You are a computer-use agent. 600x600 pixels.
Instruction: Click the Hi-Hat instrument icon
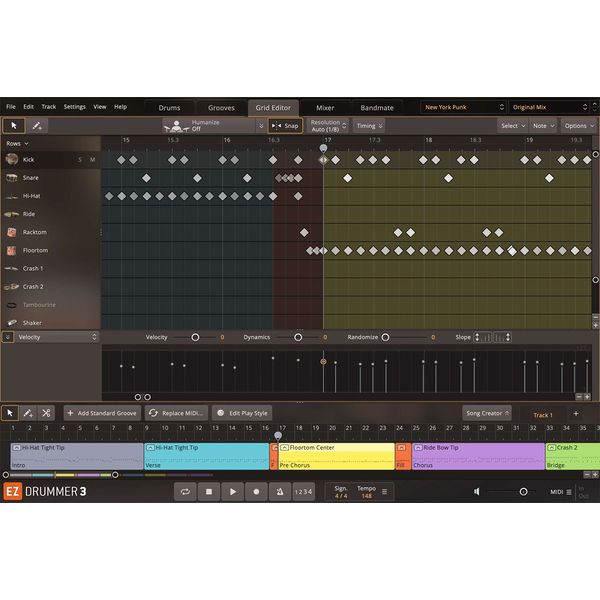click(x=12, y=196)
